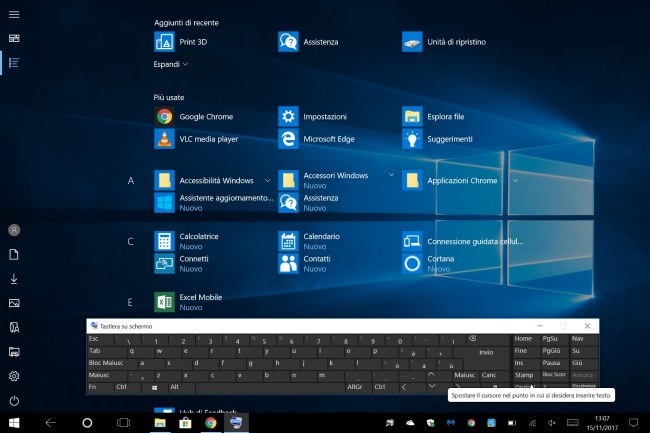The width and height of the screenshot is (650, 433).
Task: Click letter C index header
Action: pos(131,242)
